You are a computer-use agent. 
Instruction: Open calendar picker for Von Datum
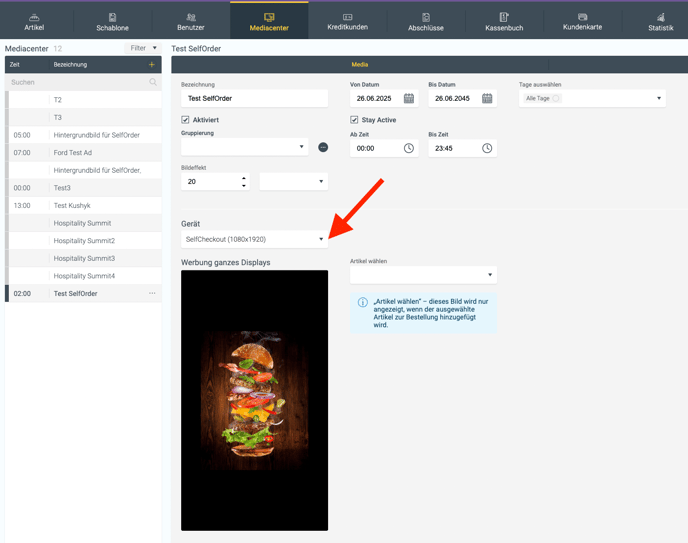[x=408, y=98]
